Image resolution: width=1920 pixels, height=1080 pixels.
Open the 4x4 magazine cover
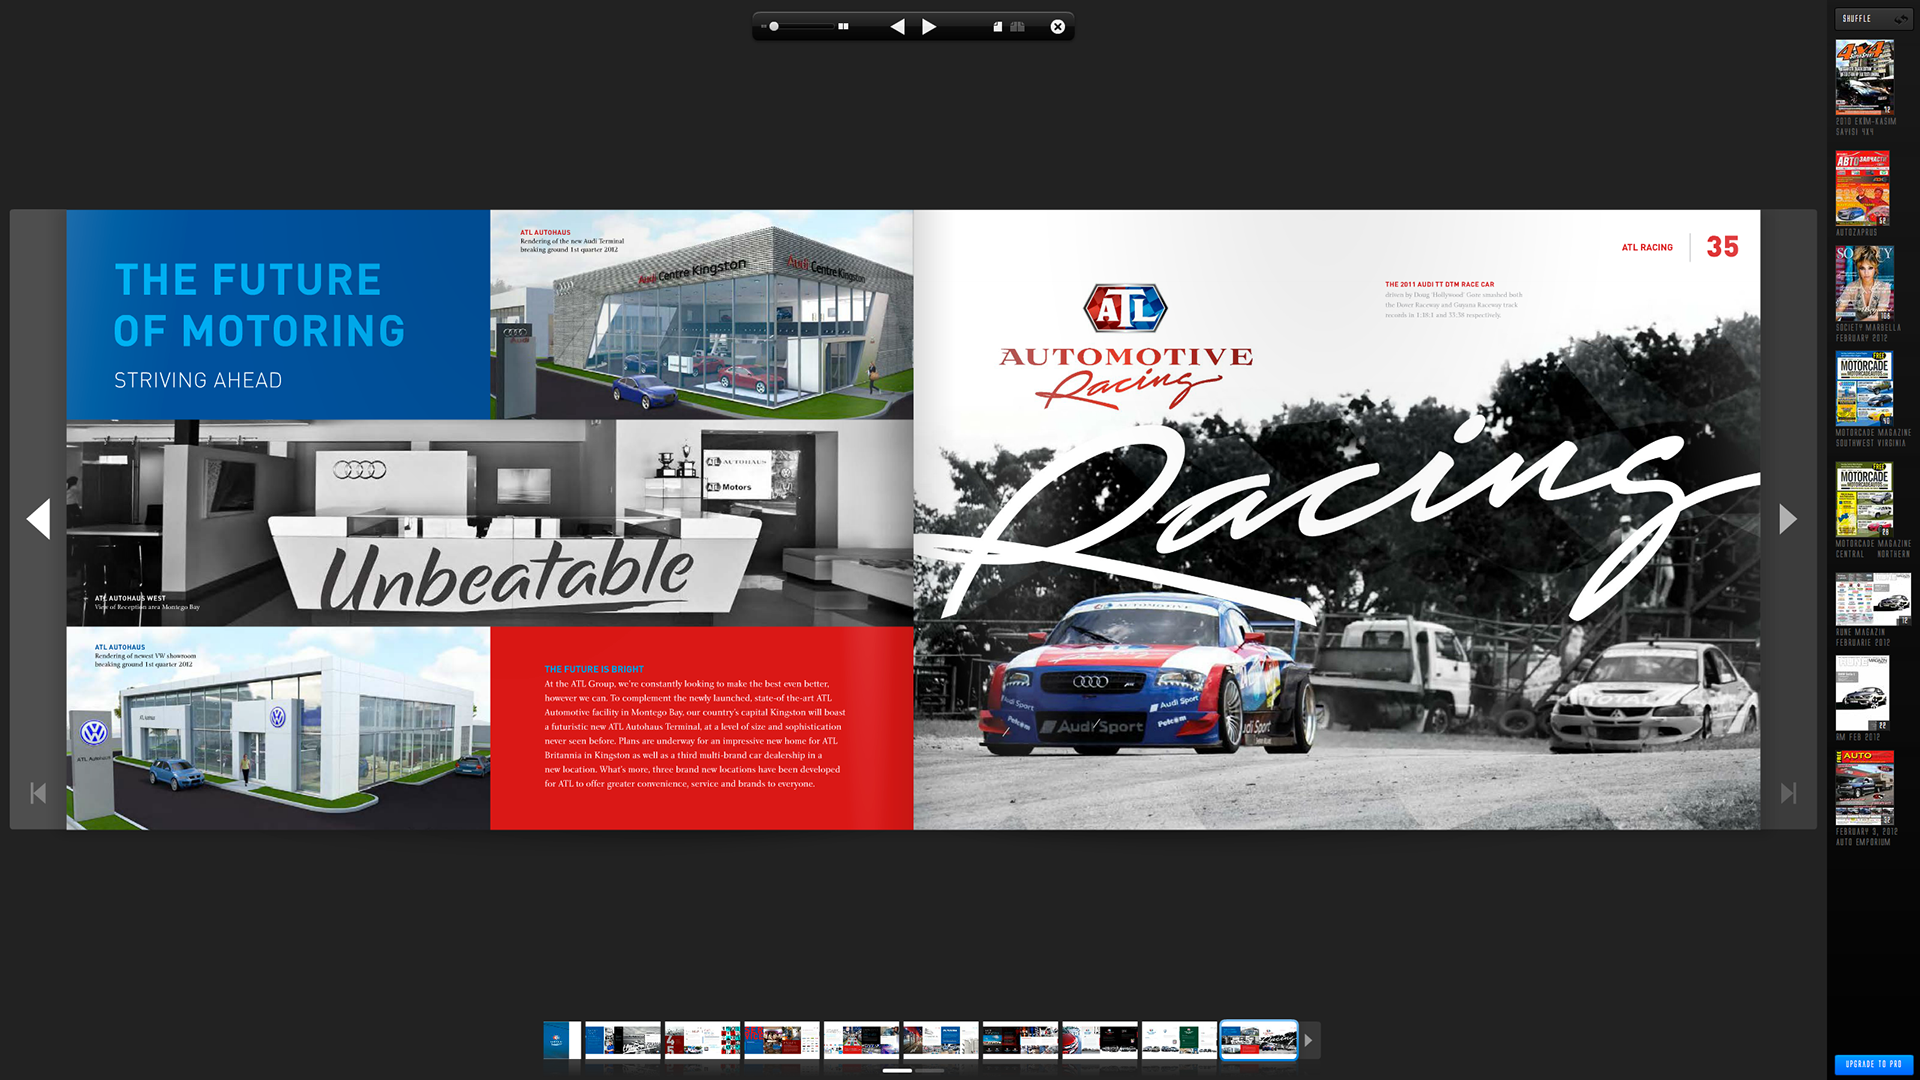(x=1864, y=77)
